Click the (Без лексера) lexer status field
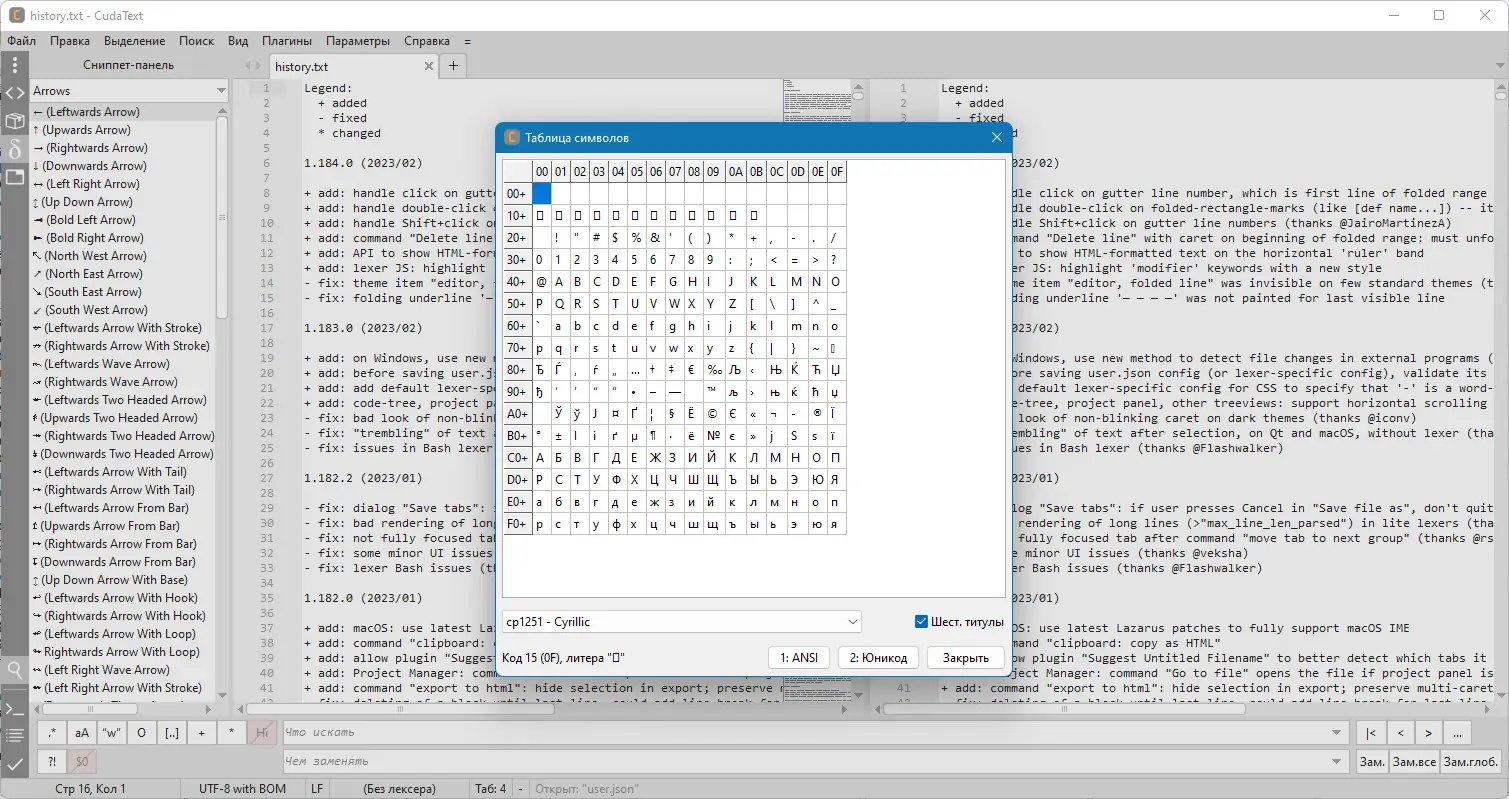The height and width of the screenshot is (799, 1509). tap(399, 789)
